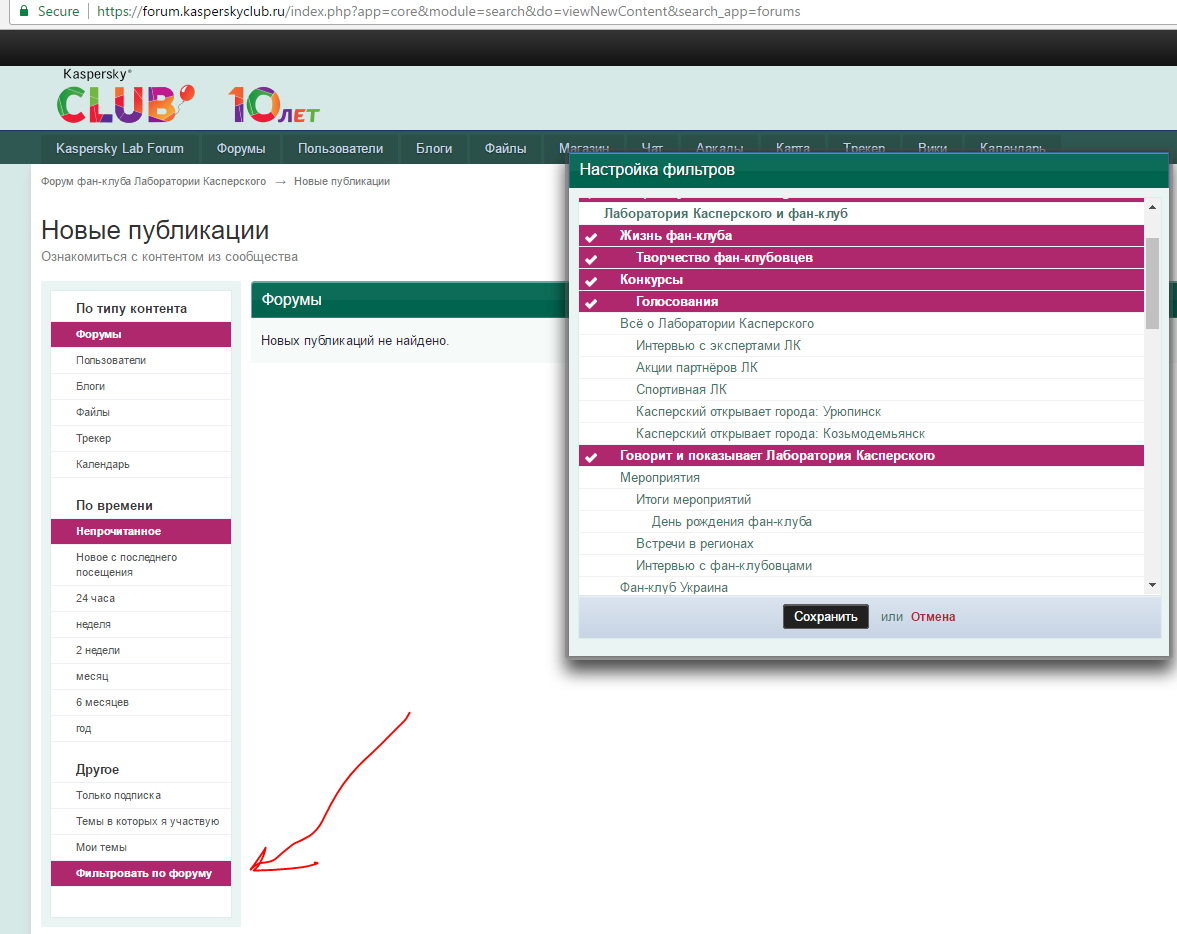The image size is (1177, 934).
Task: Select Интервью с фан-клубовцами row
Action: click(861, 565)
